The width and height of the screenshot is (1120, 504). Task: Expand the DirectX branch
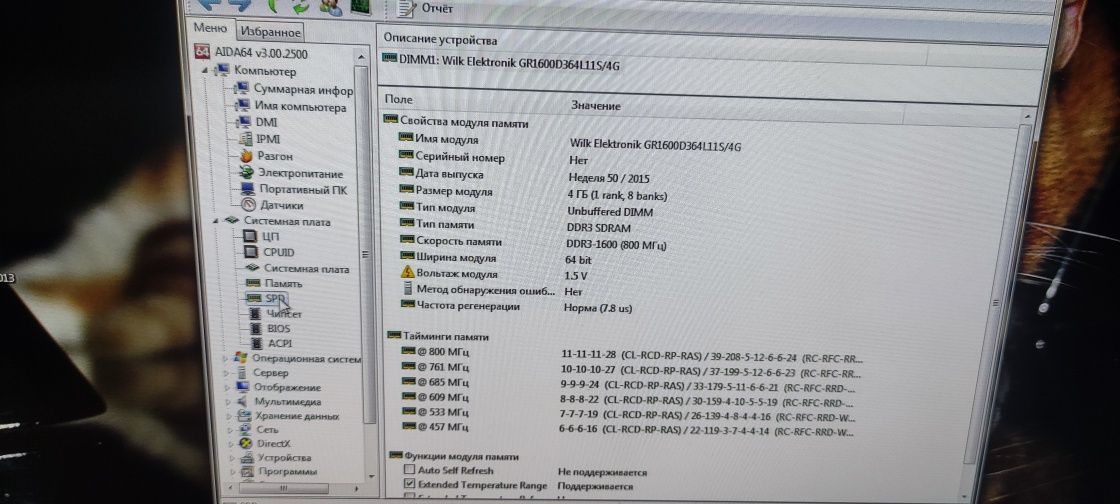tap(231, 443)
